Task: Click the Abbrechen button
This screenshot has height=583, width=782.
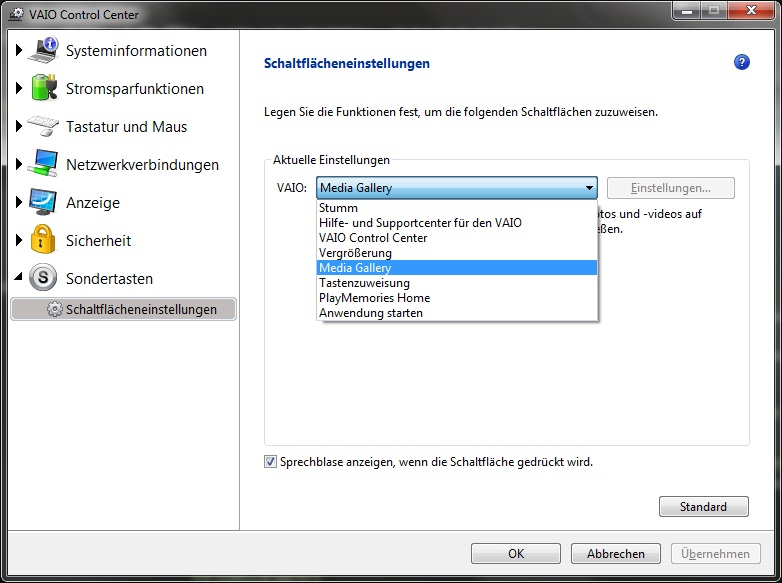Action: click(x=615, y=554)
